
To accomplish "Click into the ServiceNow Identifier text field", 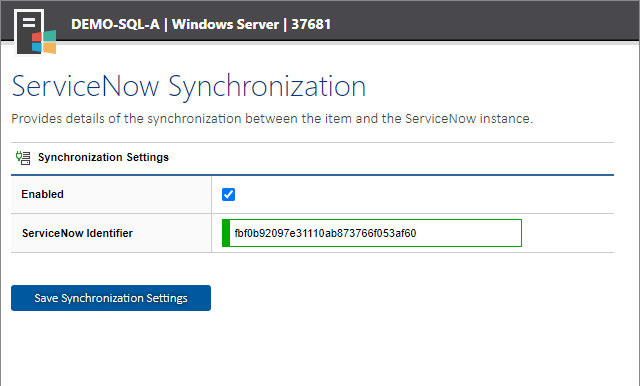I will [x=372, y=233].
